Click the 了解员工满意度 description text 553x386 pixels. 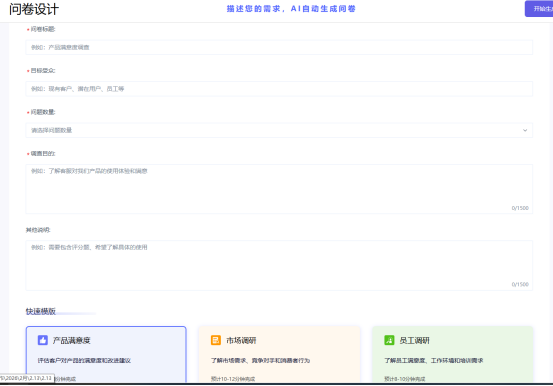(x=433, y=361)
